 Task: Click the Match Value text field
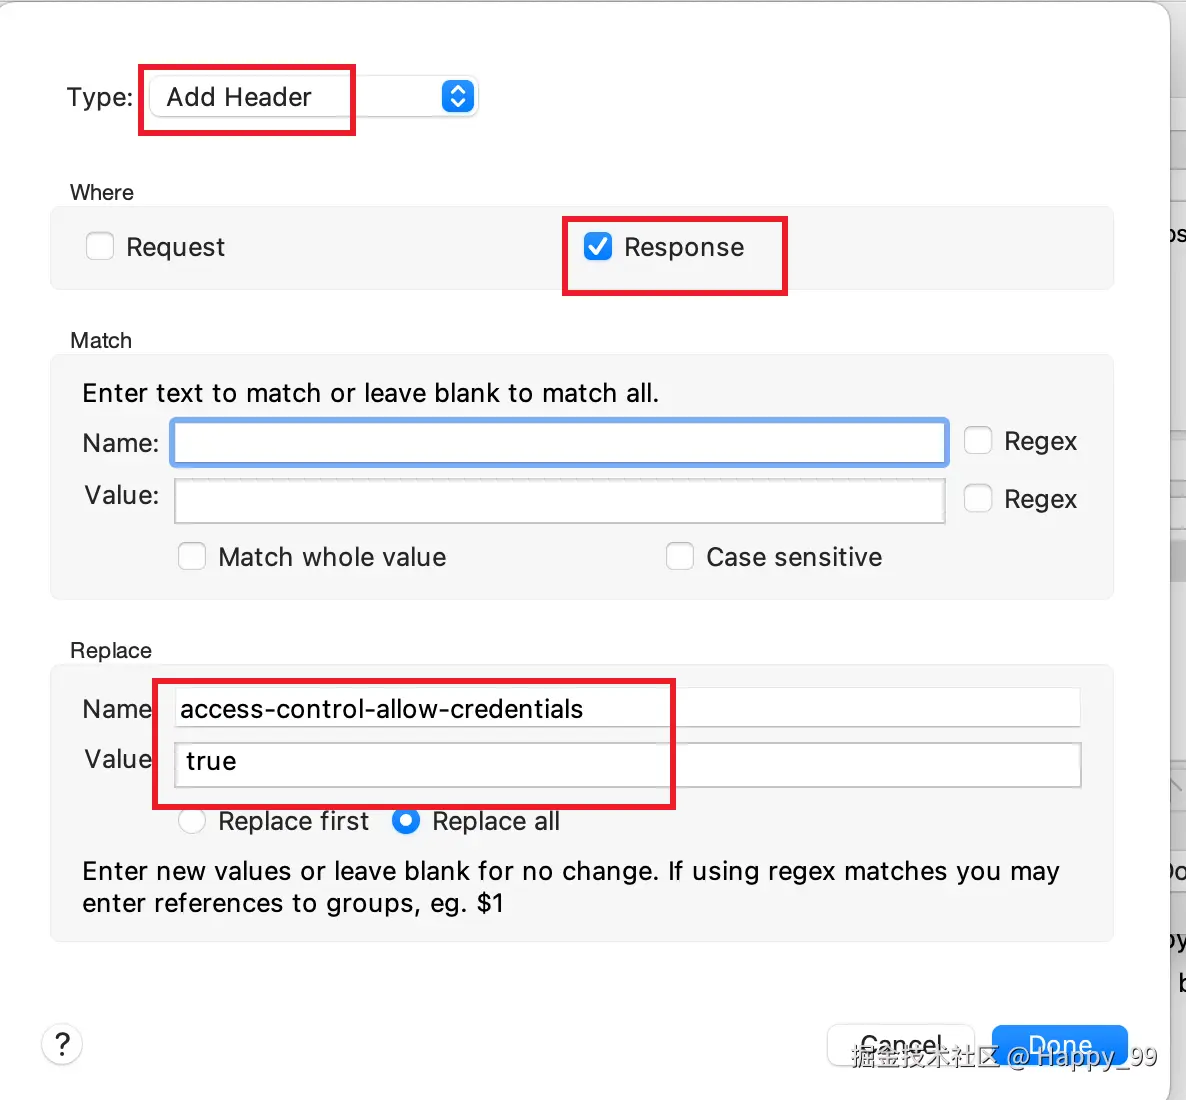559,500
